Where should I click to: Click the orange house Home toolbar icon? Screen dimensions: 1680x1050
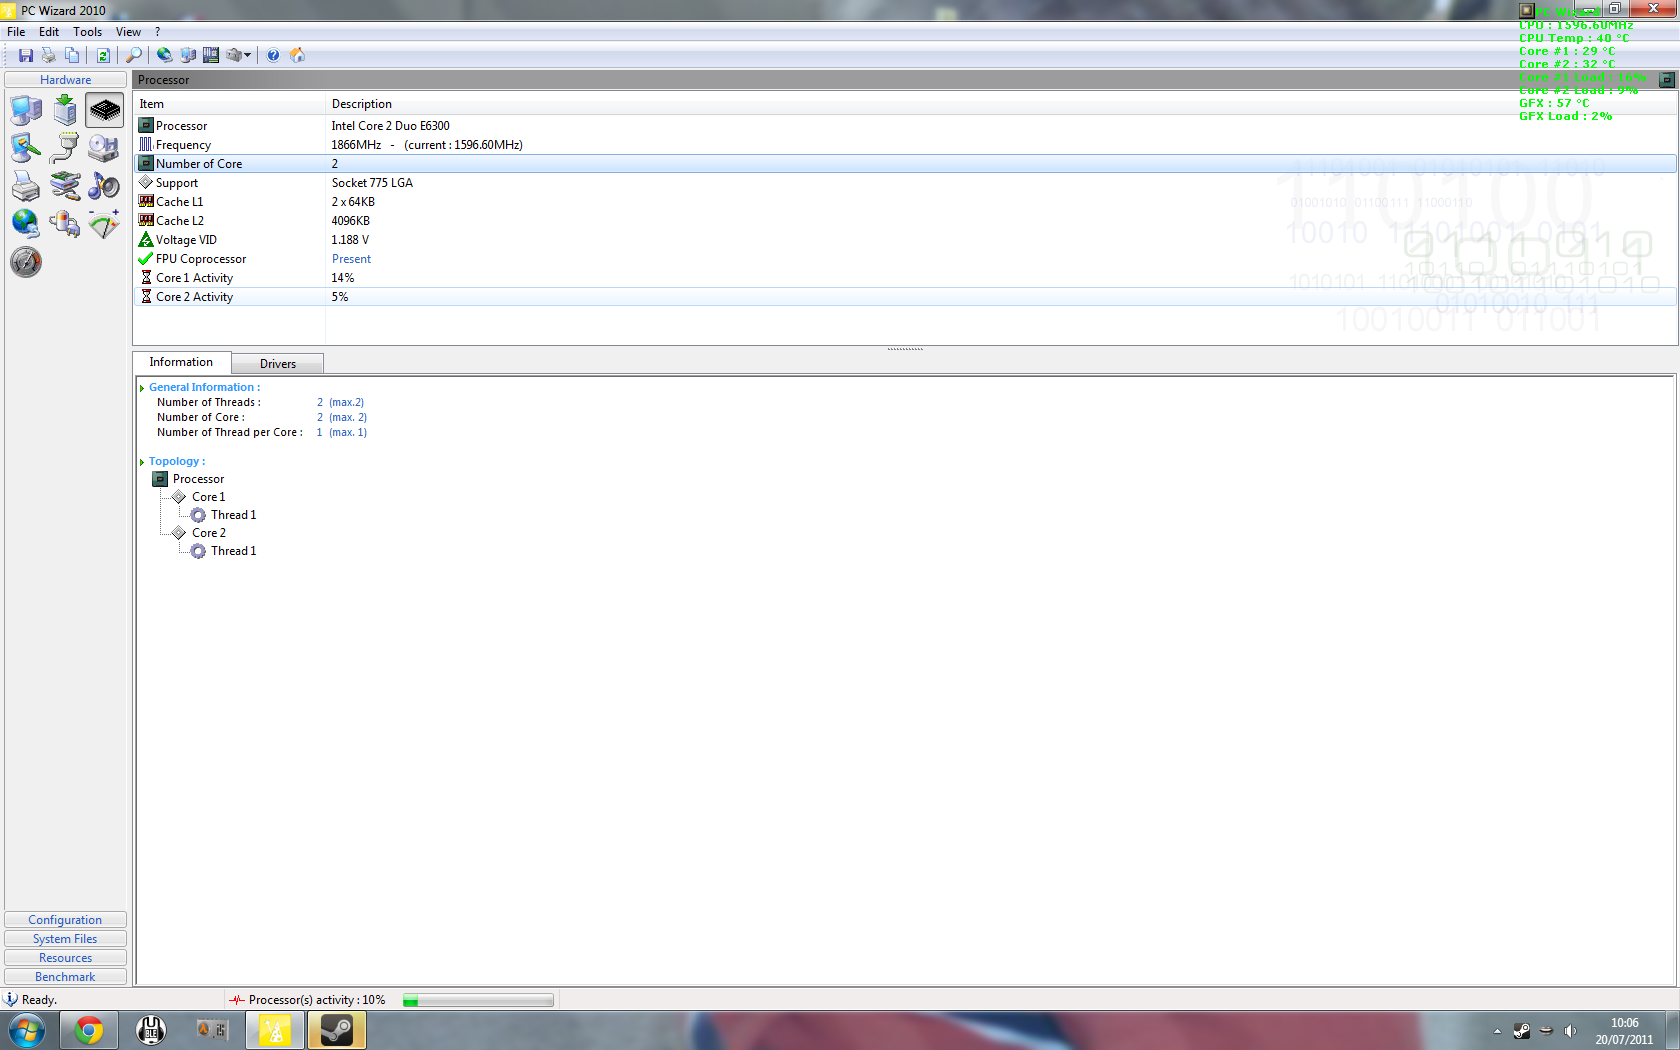click(x=297, y=55)
